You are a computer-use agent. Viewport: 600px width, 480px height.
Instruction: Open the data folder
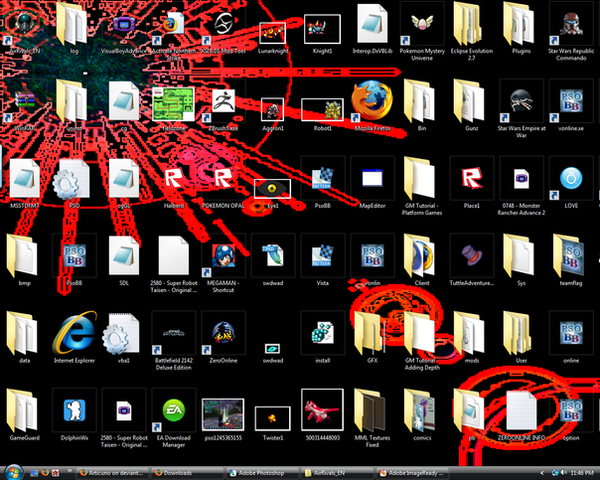(x=24, y=334)
